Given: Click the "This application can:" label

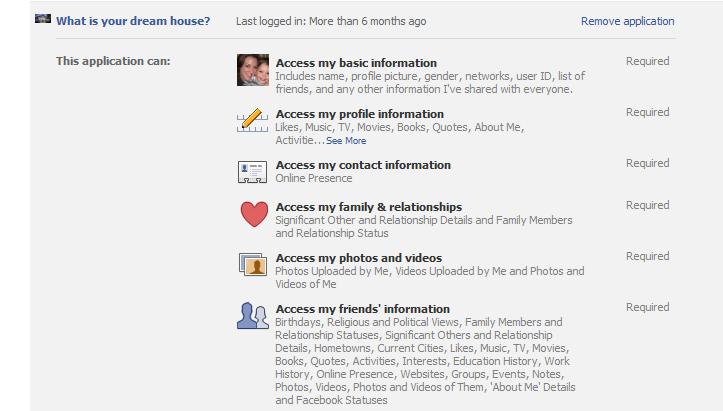Looking at the screenshot, I should (113, 62).
